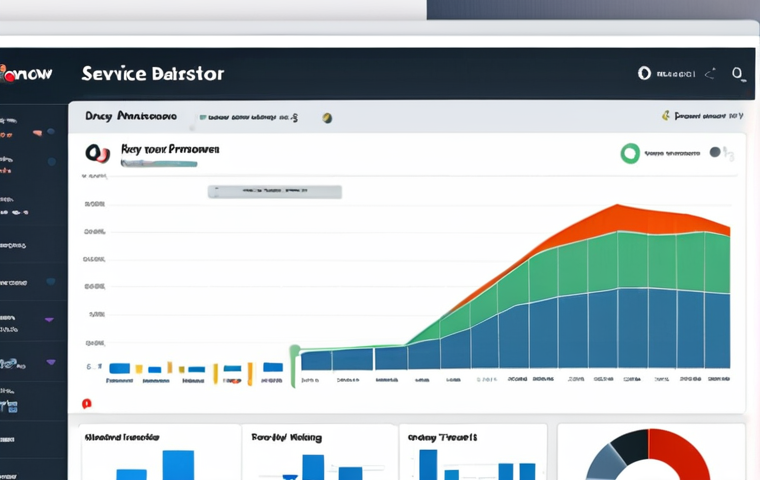Click the orange arrow icon in sidebar
The width and height of the screenshot is (760, 480).
(37, 132)
